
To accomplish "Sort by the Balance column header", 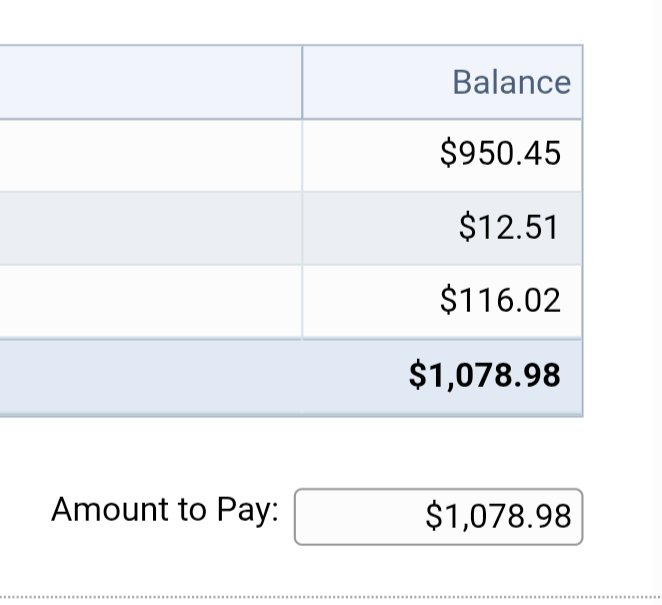I will tap(511, 82).
